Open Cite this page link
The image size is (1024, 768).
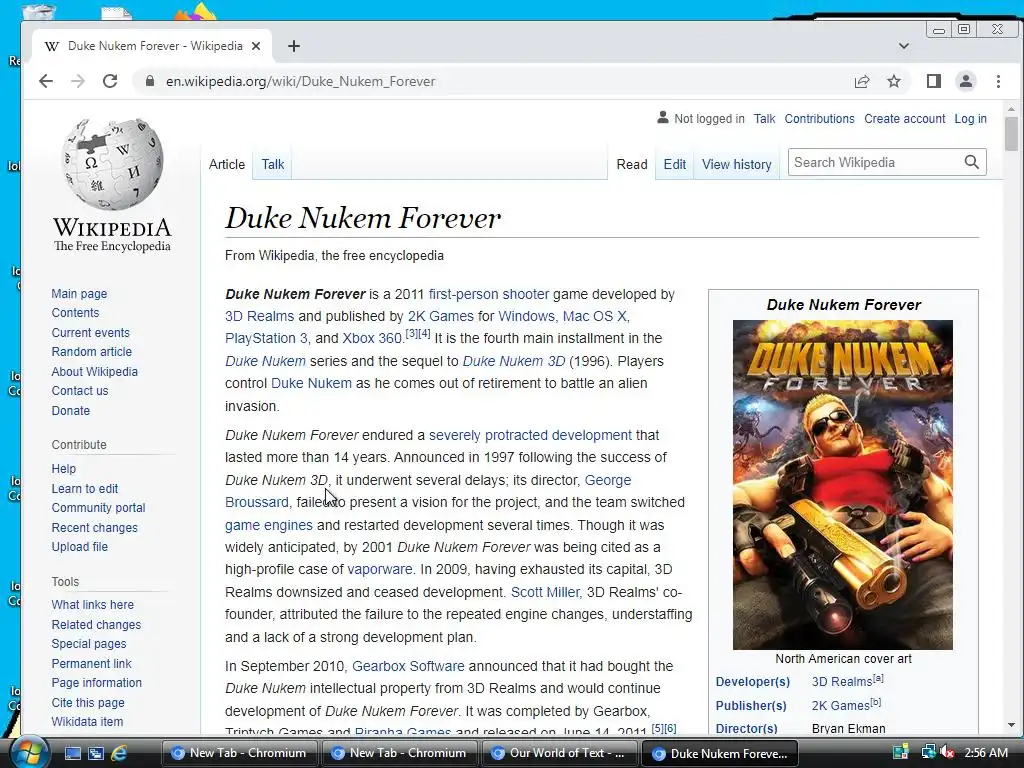click(x=88, y=703)
